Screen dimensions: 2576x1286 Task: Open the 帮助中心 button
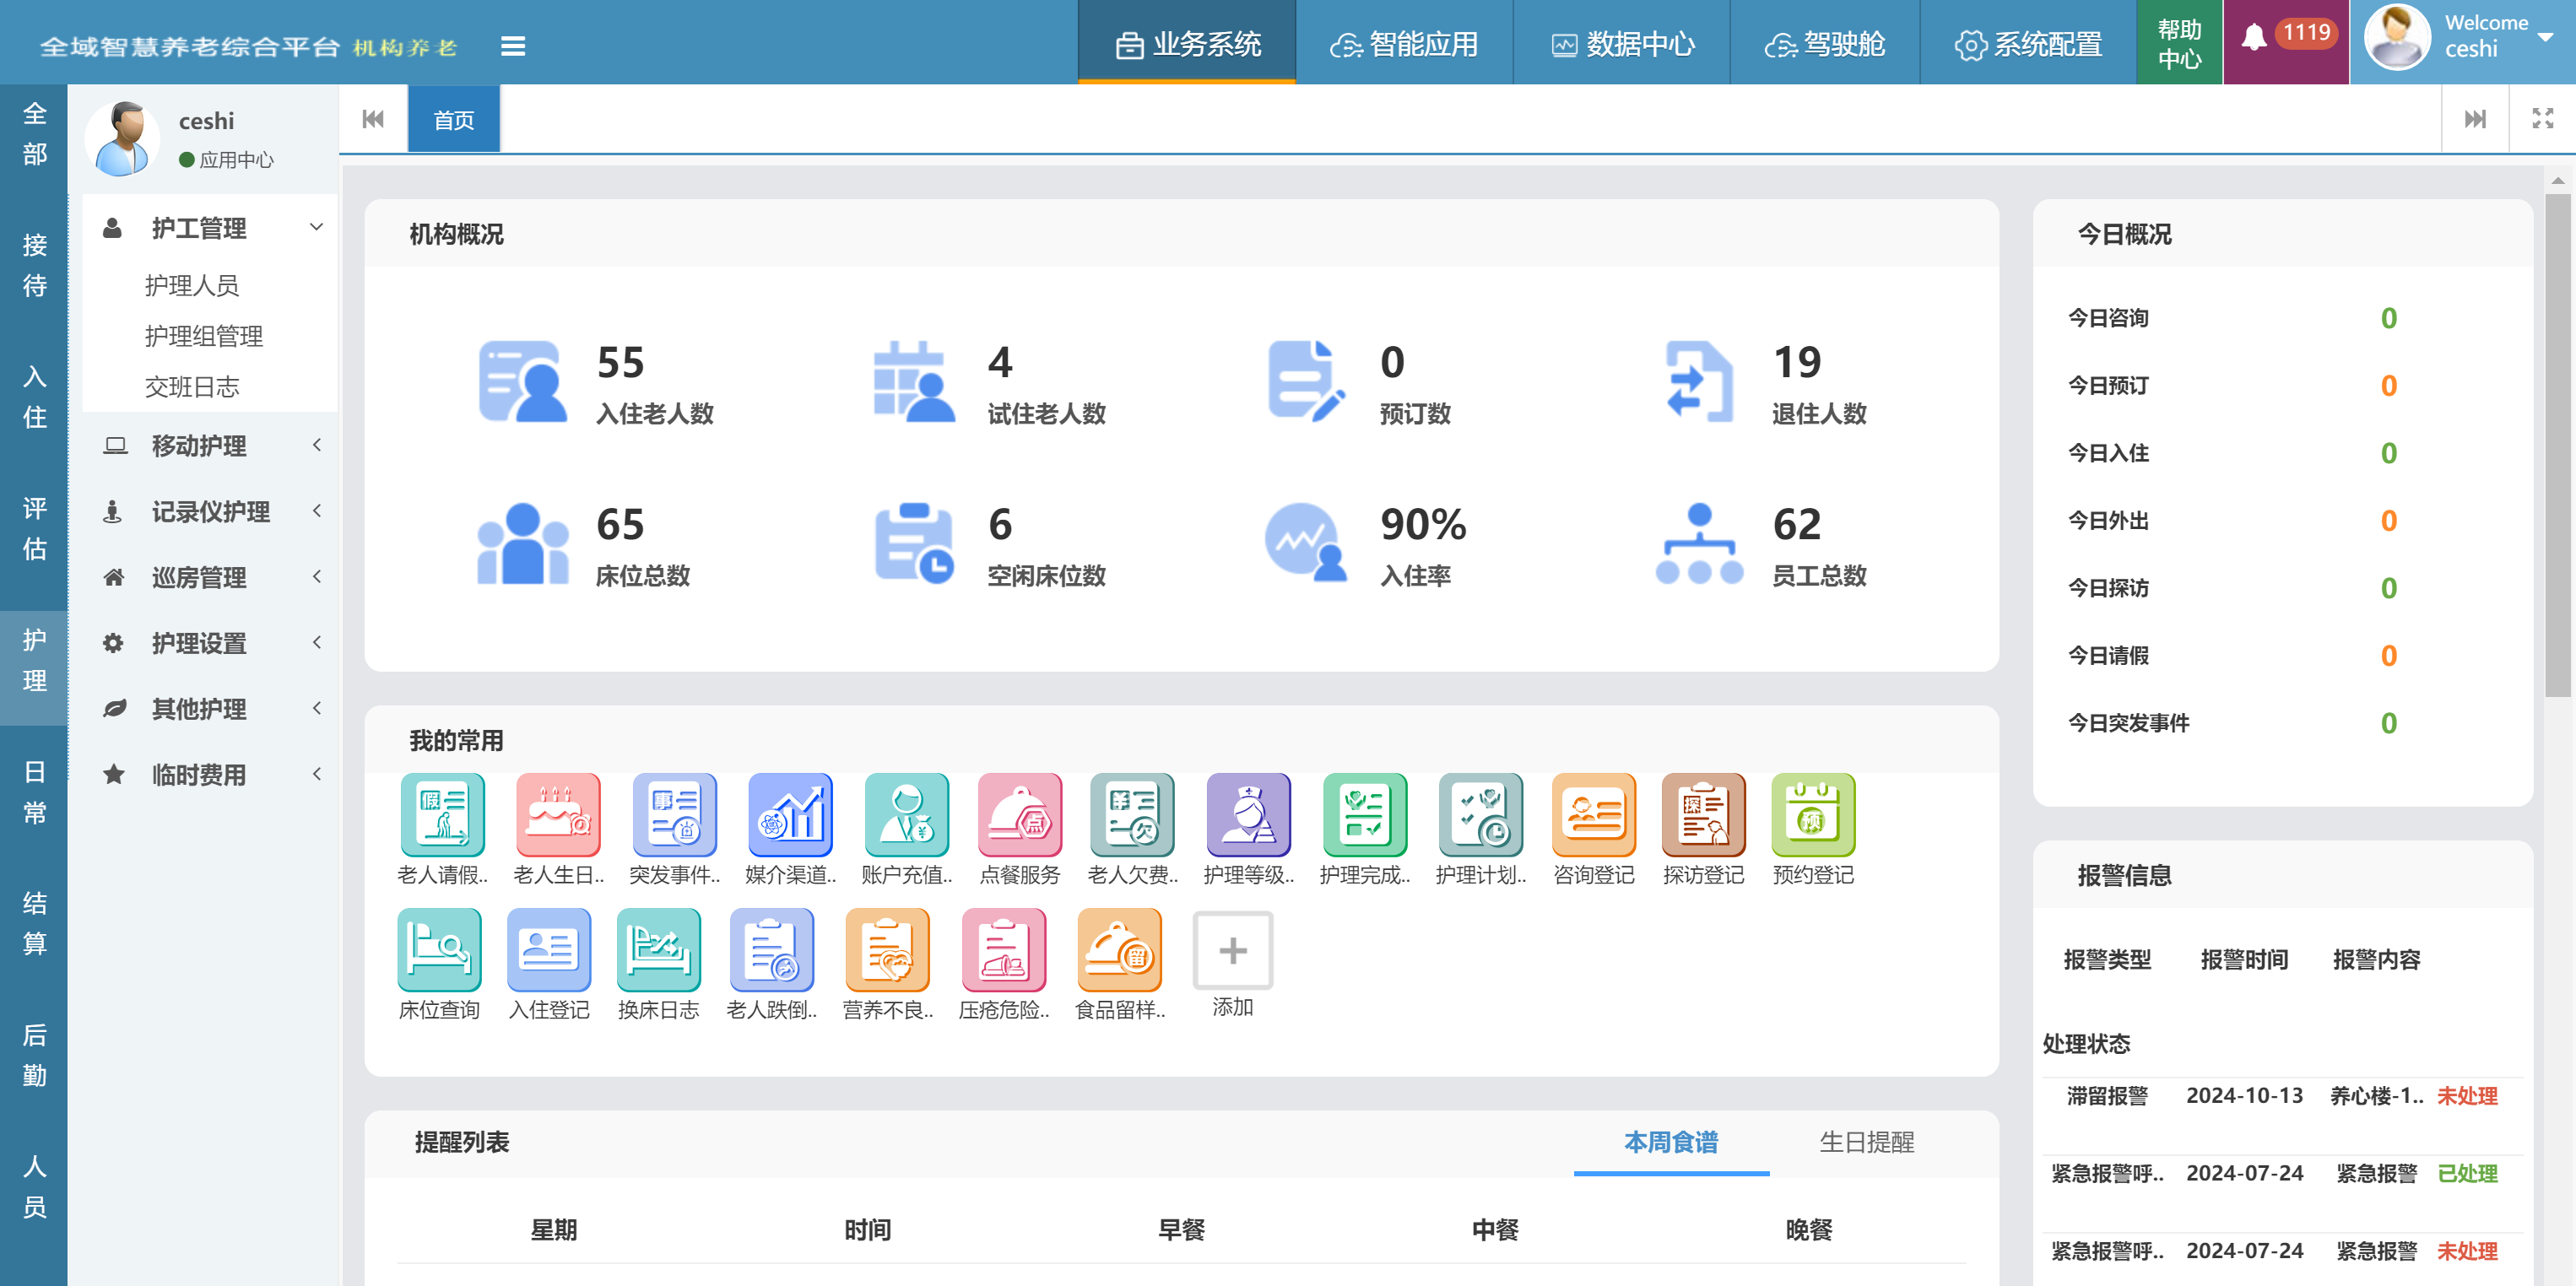(x=2180, y=42)
